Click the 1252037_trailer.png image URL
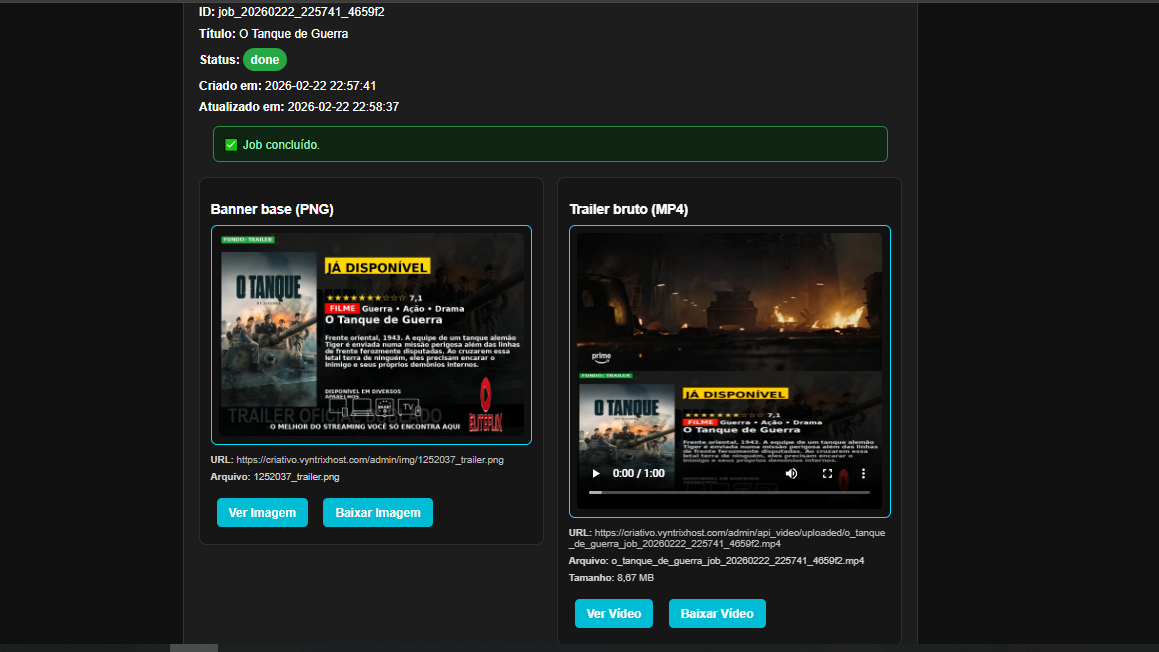 (x=370, y=460)
